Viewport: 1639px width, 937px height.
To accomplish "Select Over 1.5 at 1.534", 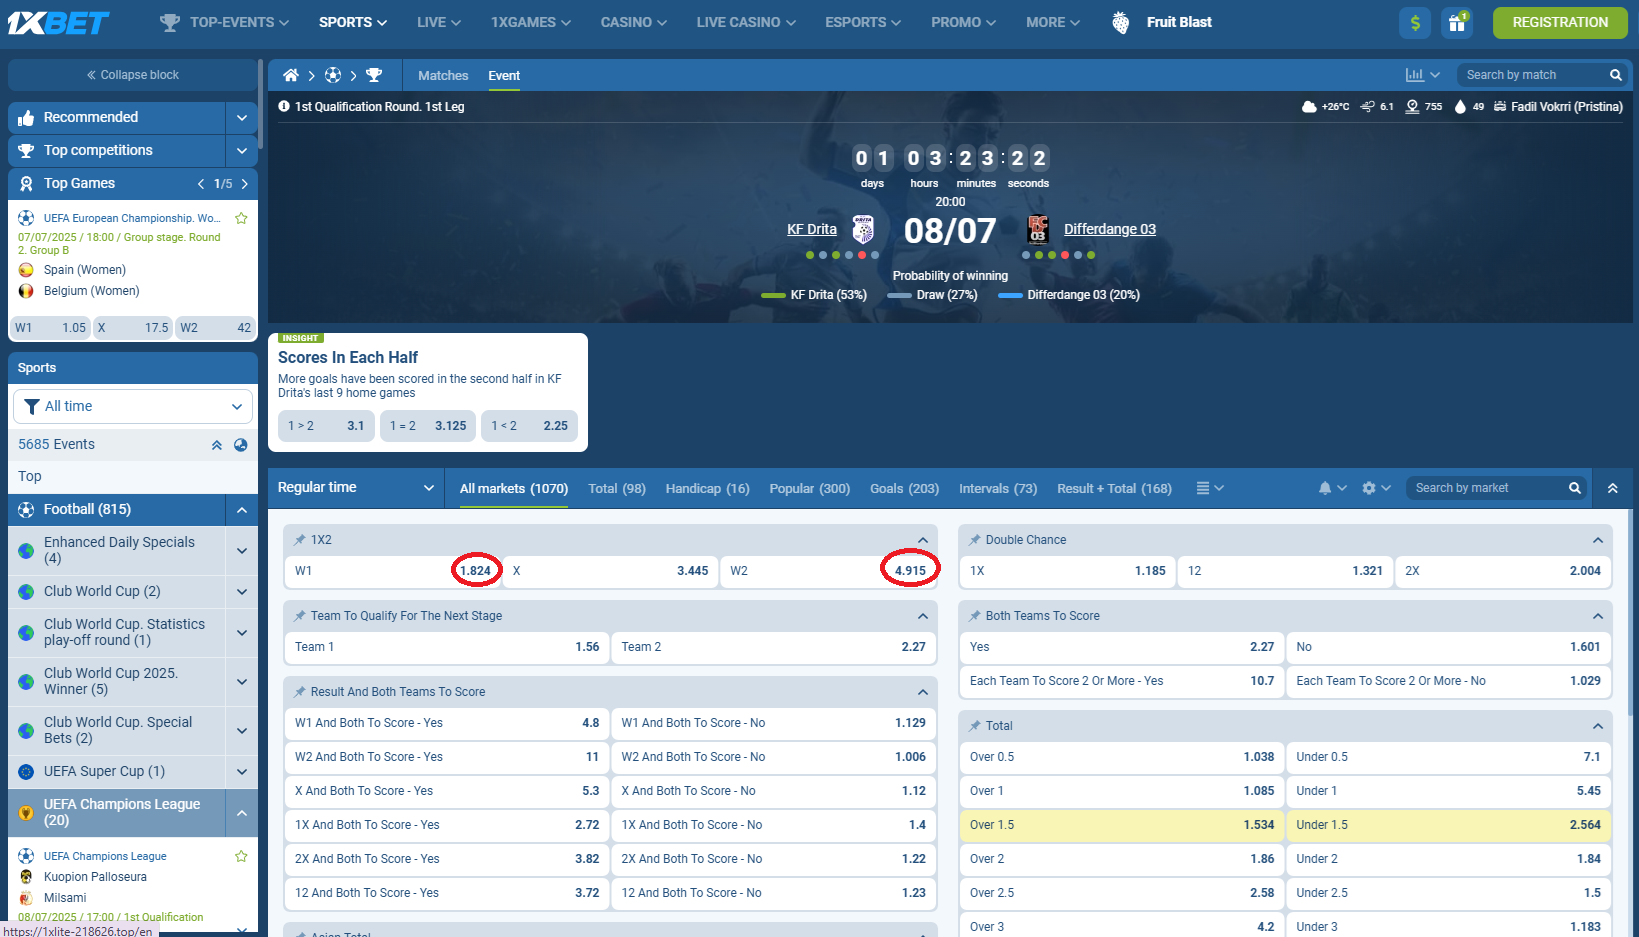I will pos(1122,825).
